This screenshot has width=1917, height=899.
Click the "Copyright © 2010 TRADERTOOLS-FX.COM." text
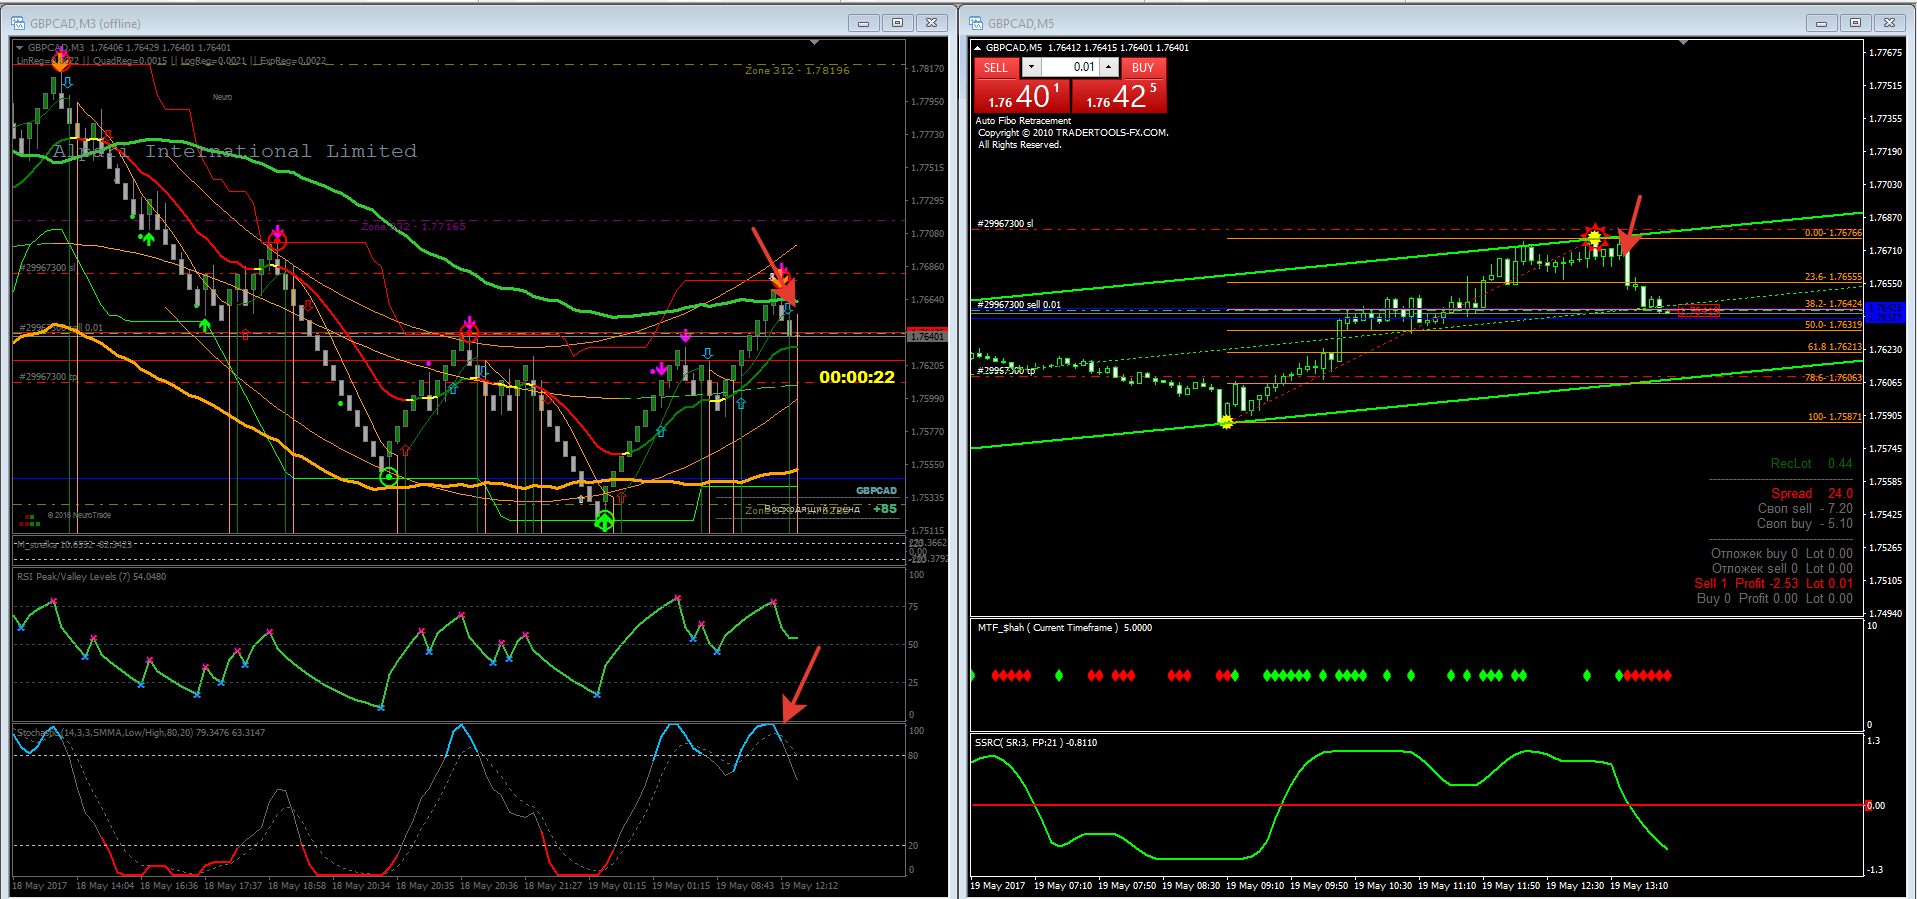coord(1073,133)
